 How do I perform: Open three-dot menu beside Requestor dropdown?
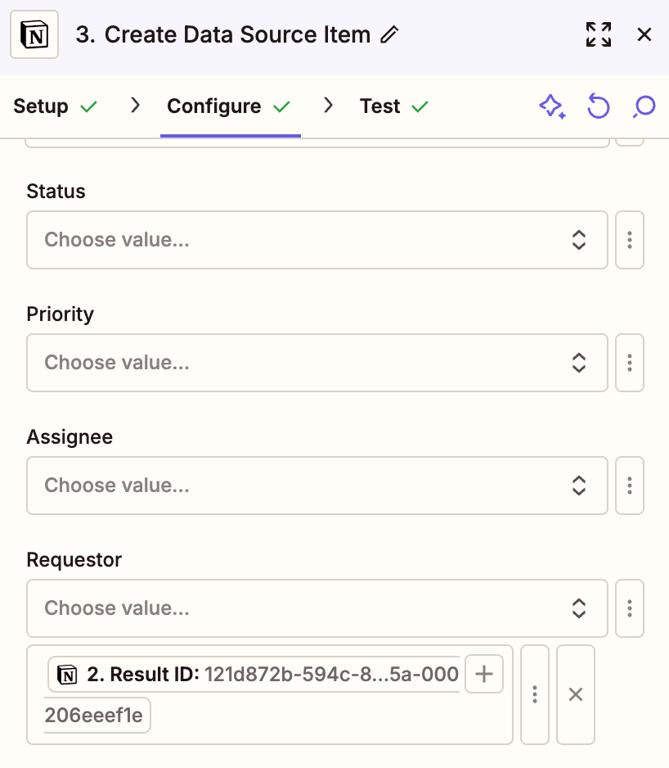point(630,608)
